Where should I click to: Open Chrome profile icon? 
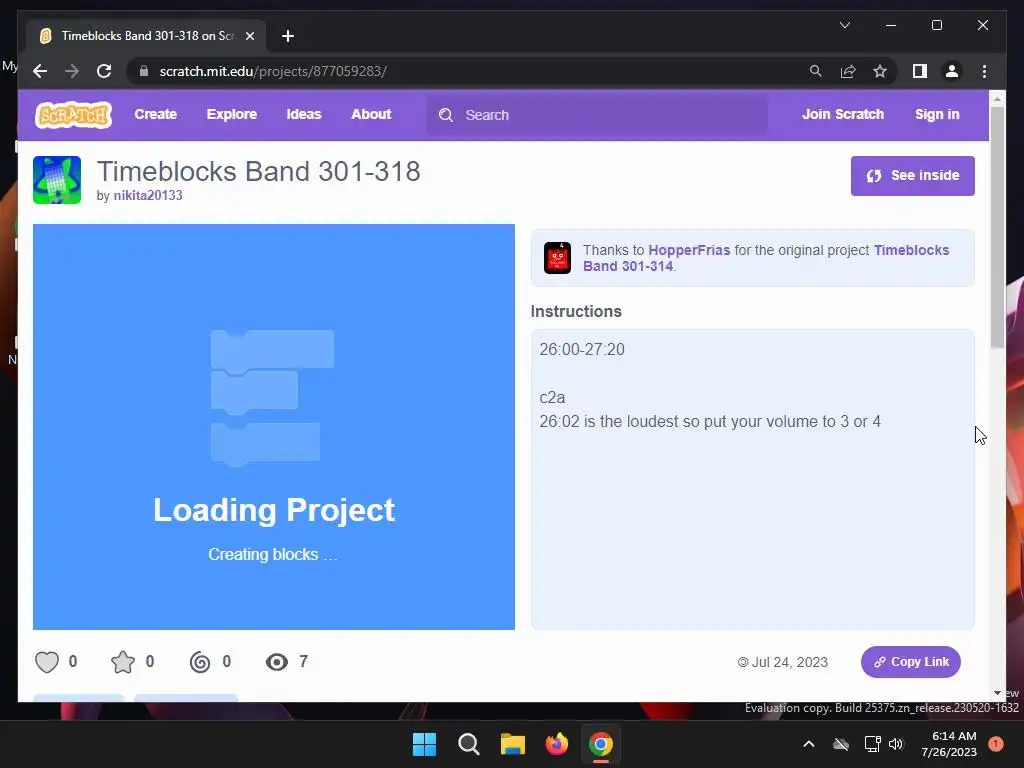coord(952,71)
